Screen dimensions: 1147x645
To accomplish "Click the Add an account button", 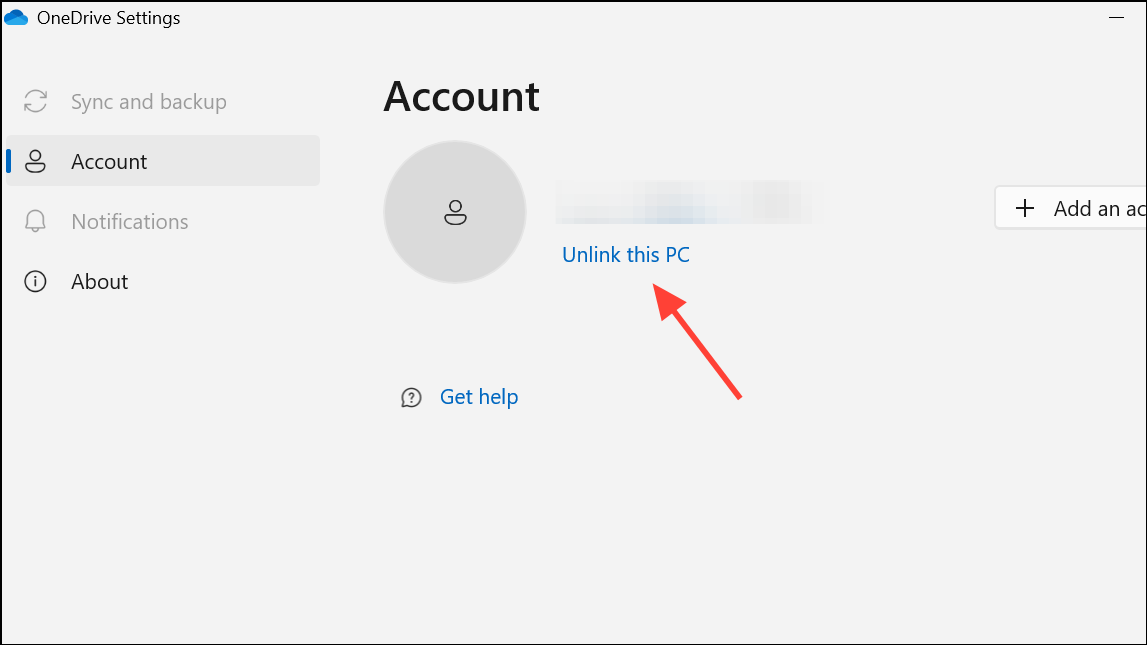I will coord(1071,208).
